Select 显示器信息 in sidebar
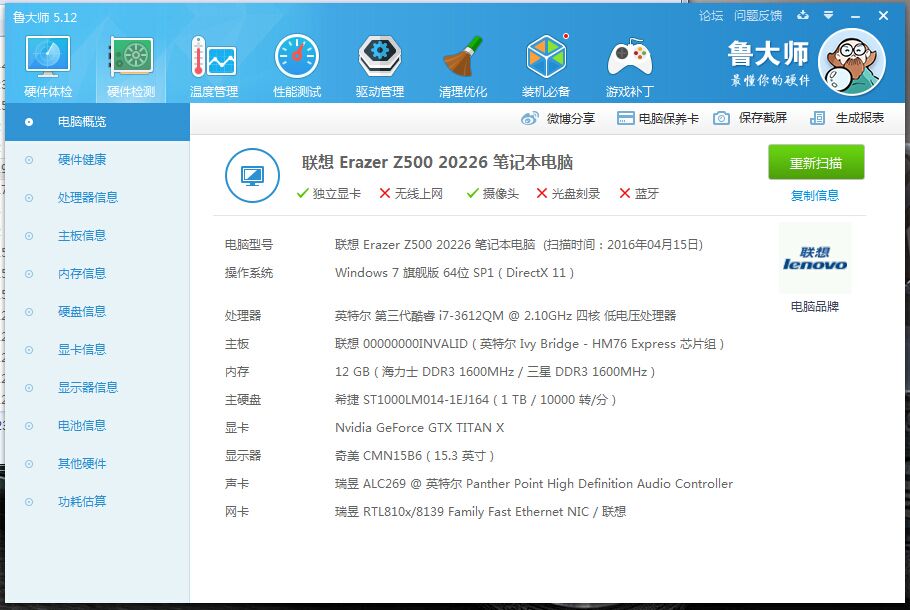 [98, 388]
